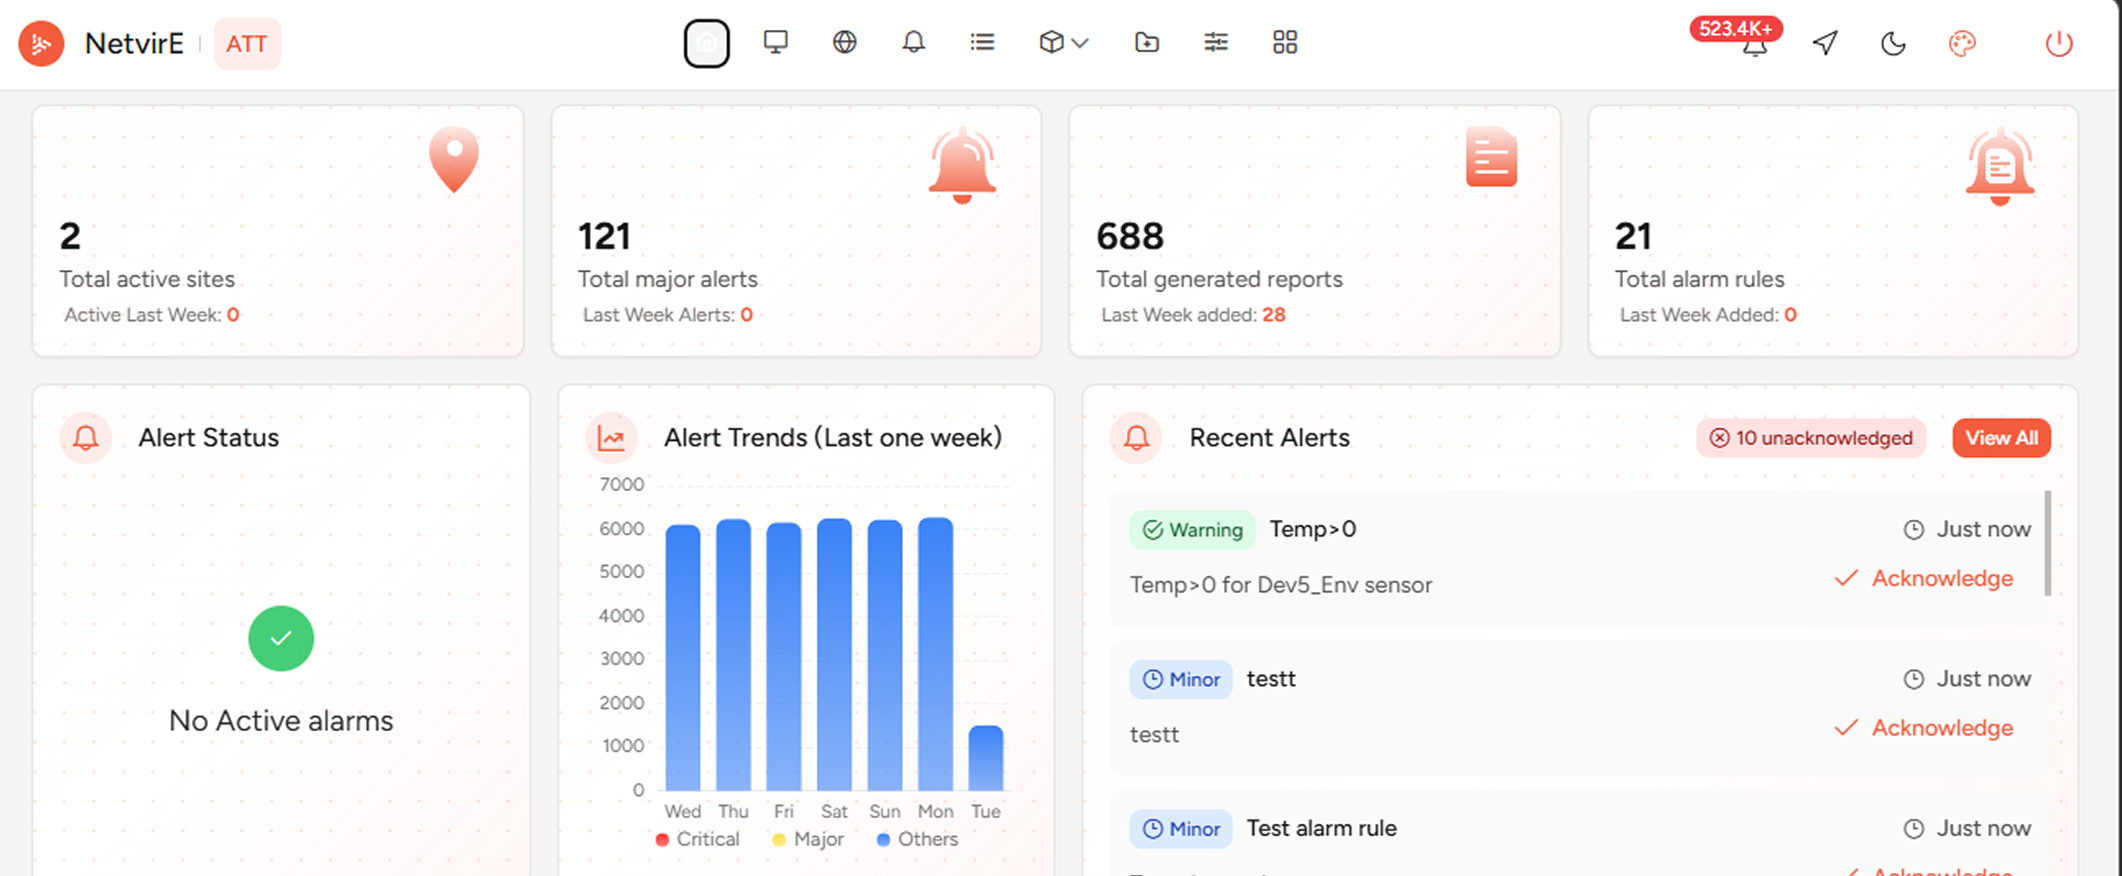Click the Recent Alerts bell icon
The height and width of the screenshot is (876, 2122).
(x=1136, y=438)
